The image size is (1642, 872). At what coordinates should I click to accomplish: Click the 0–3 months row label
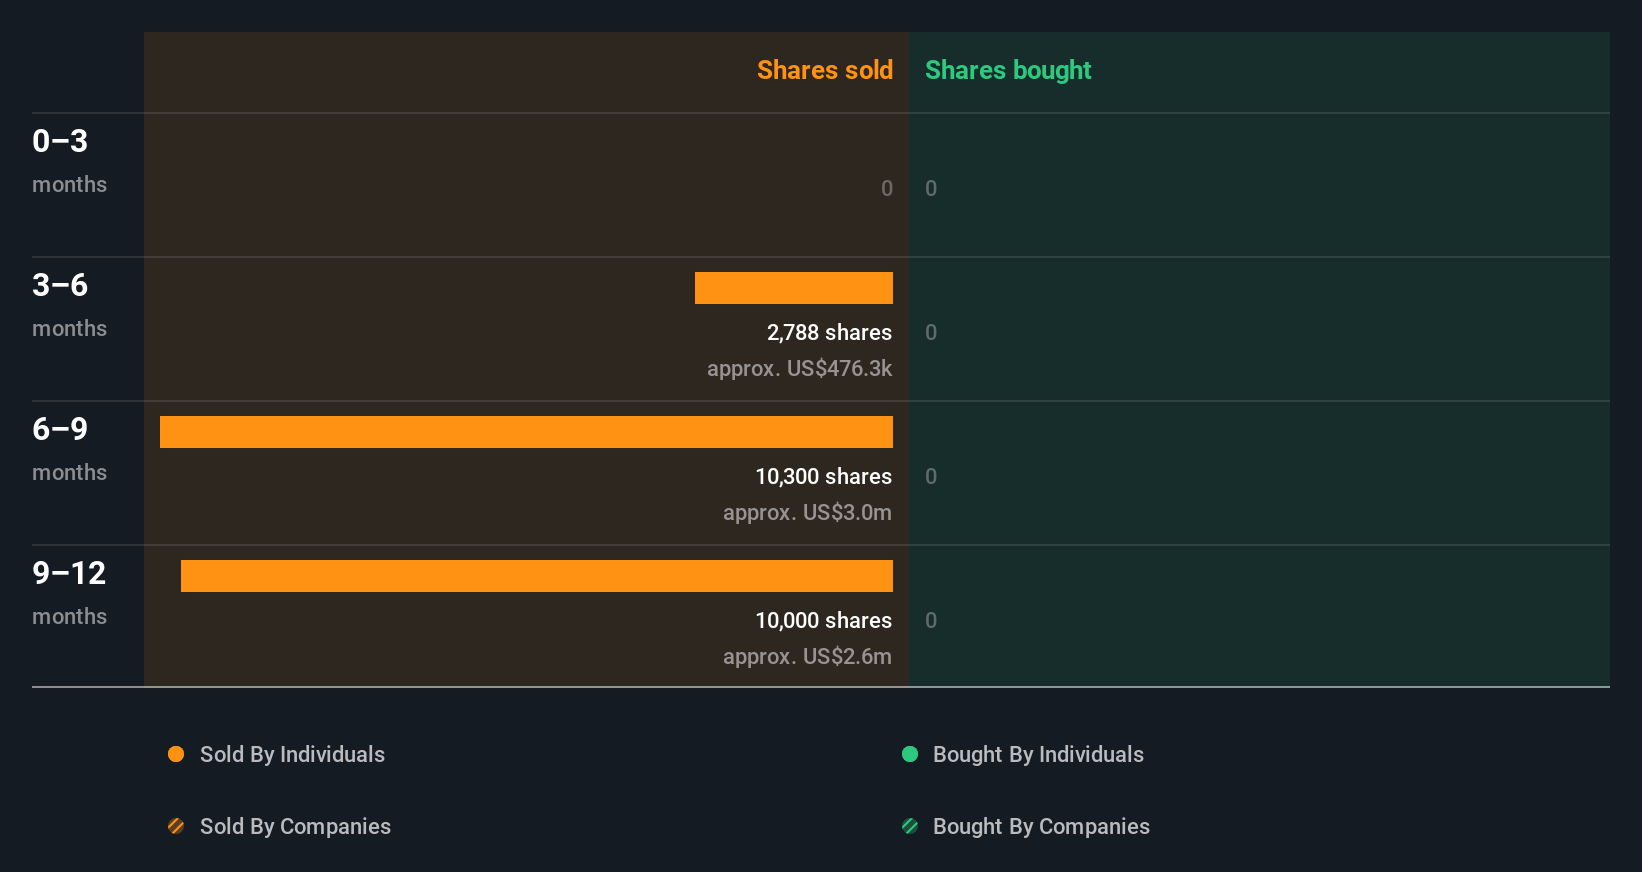(x=69, y=161)
